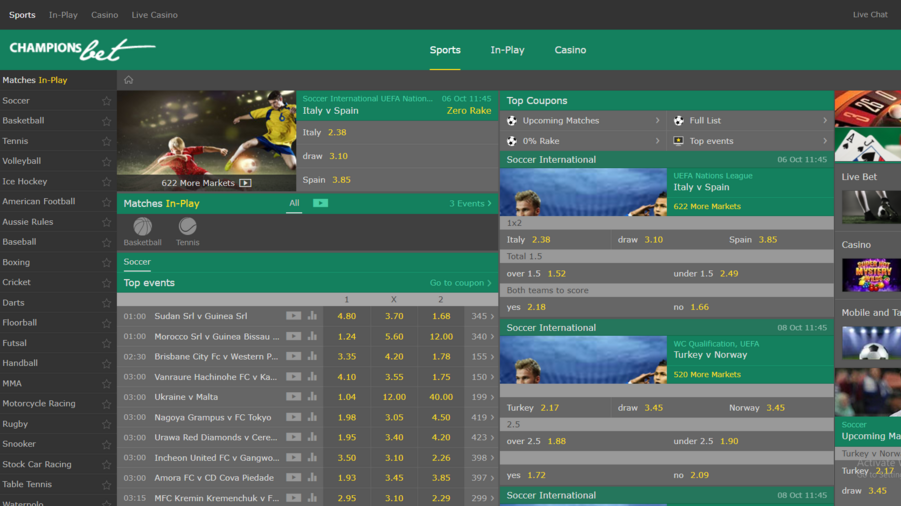
Task: Expand 345 markets for Sudan Srl match
Action: pyautogui.click(x=481, y=316)
